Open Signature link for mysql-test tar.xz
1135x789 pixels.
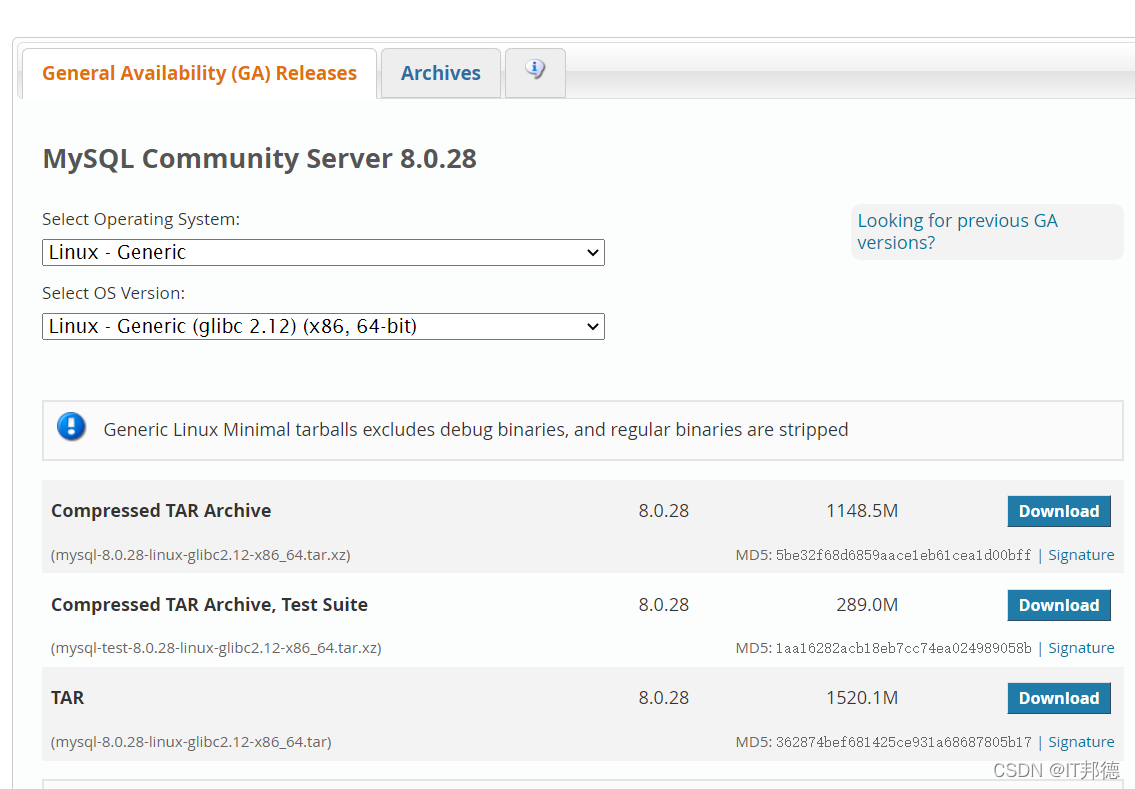click(x=1081, y=648)
